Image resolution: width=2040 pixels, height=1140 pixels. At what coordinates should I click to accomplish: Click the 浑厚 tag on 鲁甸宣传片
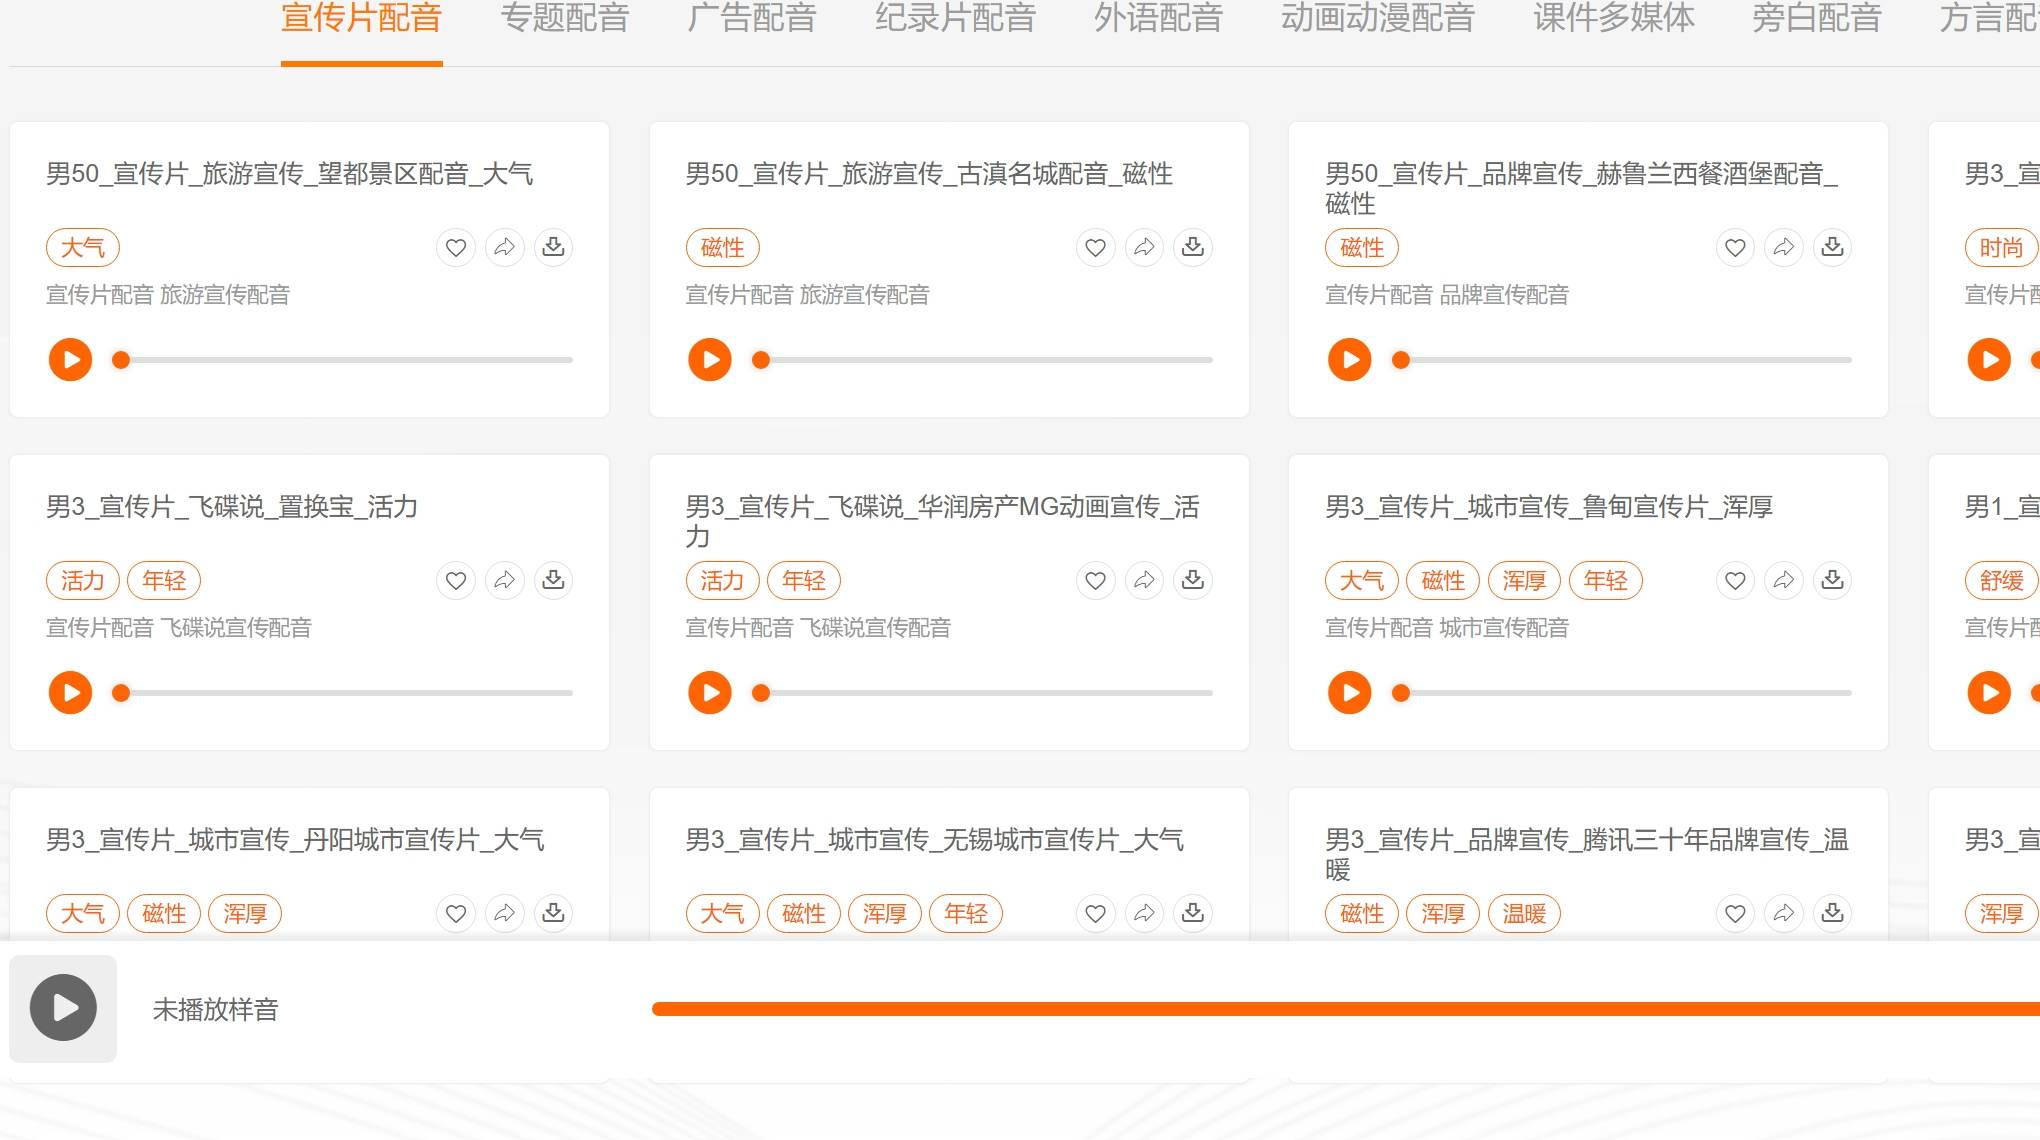coord(1524,580)
